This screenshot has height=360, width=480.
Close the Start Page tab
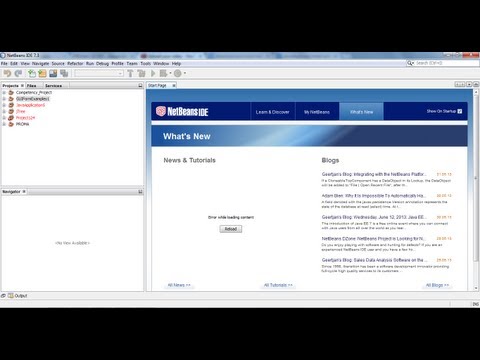point(174,86)
